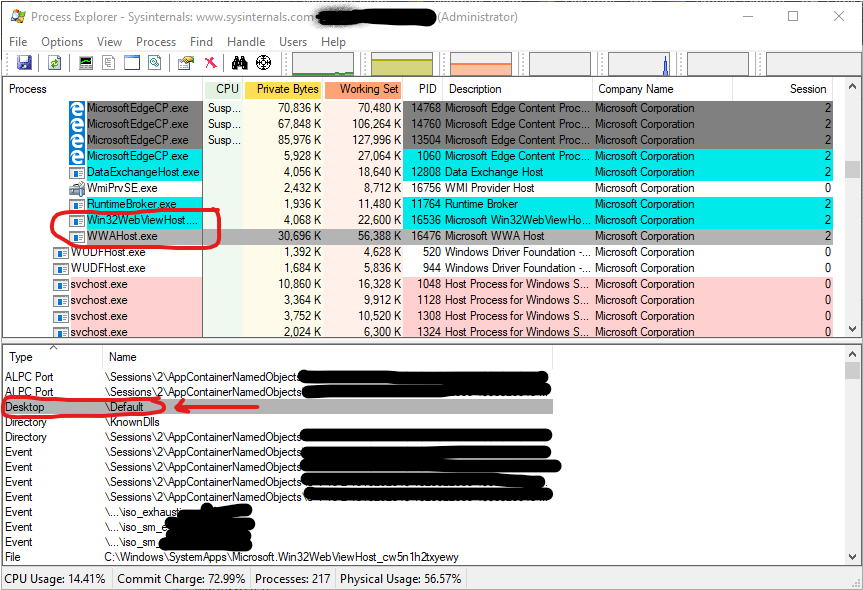Screen dimensions: 863x590
Task: Open the Handle menu
Action: (x=246, y=42)
